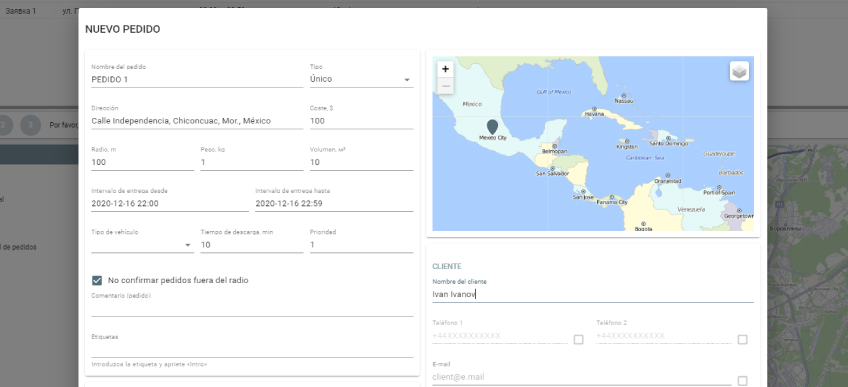Zoom in on the map
Image resolution: width=848 pixels, height=387 pixels.
pos(445,69)
